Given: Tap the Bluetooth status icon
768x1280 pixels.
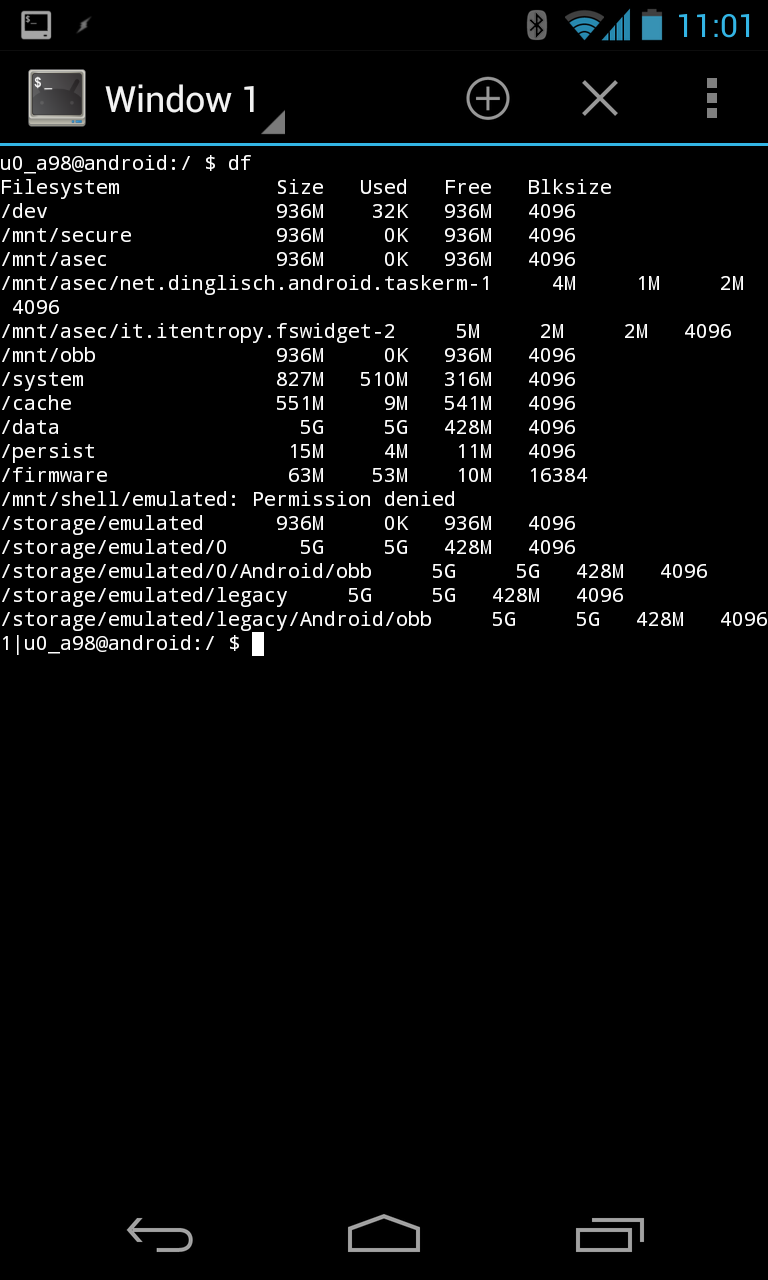Looking at the screenshot, I should click(537, 24).
